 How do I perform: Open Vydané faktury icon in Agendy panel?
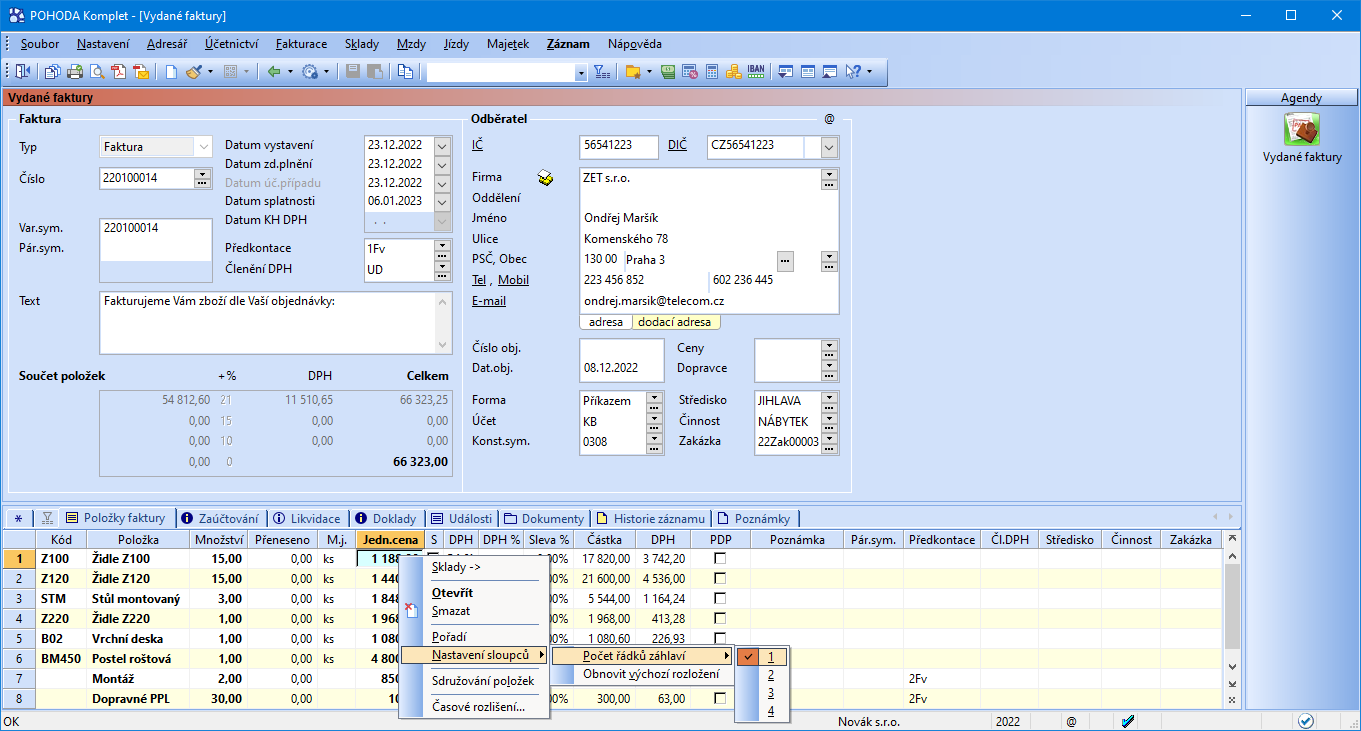(1302, 130)
